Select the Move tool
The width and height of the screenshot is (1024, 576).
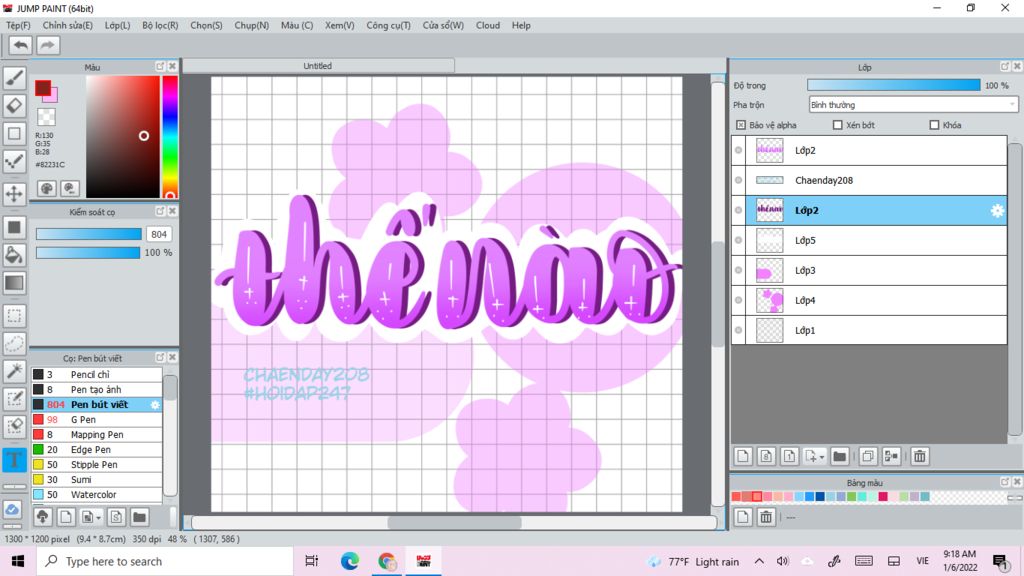click(x=14, y=194)
